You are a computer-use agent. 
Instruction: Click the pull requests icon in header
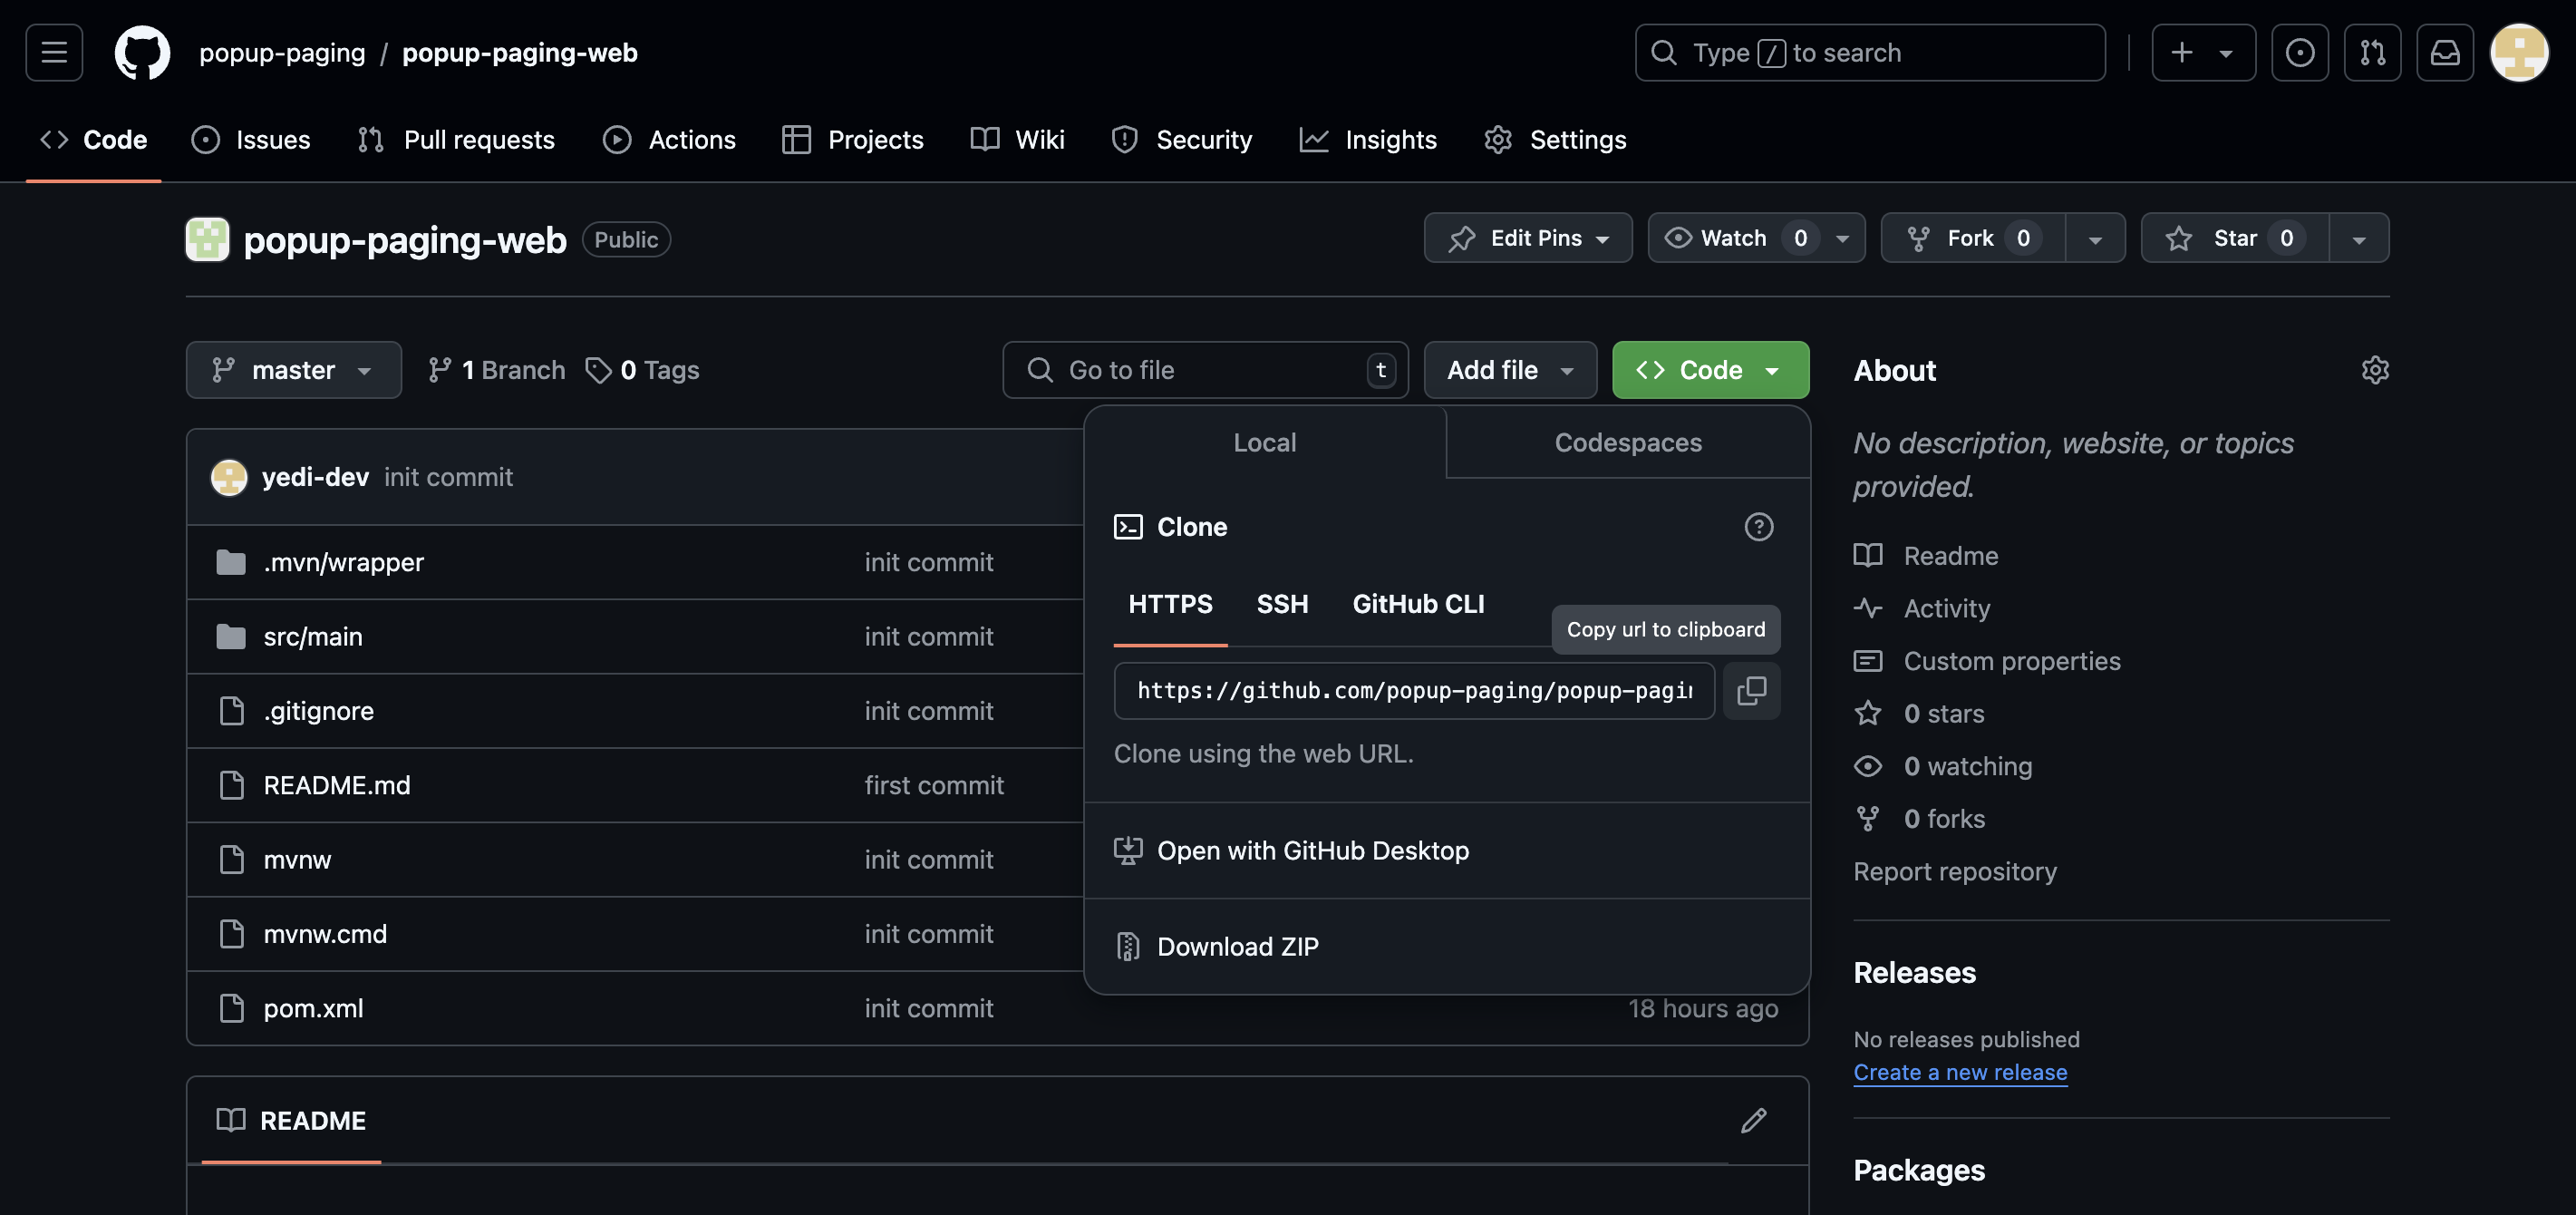[2372, 53]
